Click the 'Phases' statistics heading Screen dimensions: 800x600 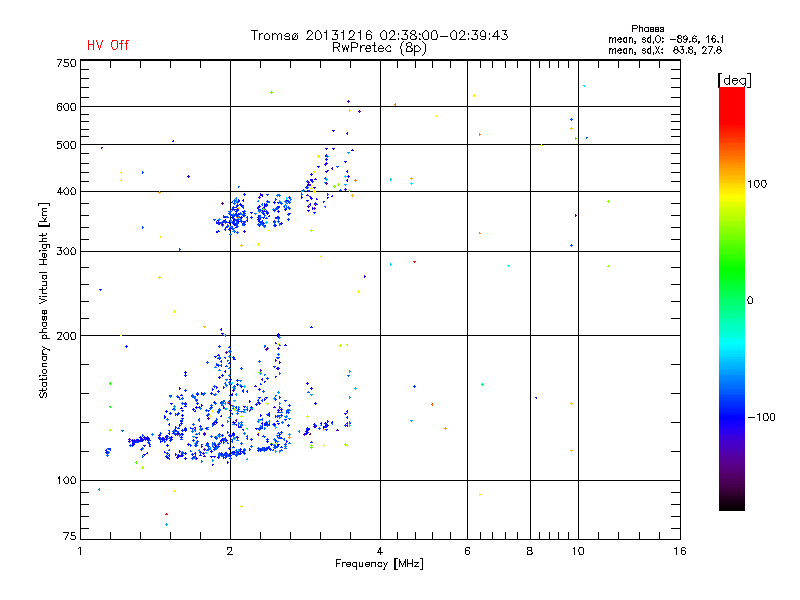click(x=647, y=29)
